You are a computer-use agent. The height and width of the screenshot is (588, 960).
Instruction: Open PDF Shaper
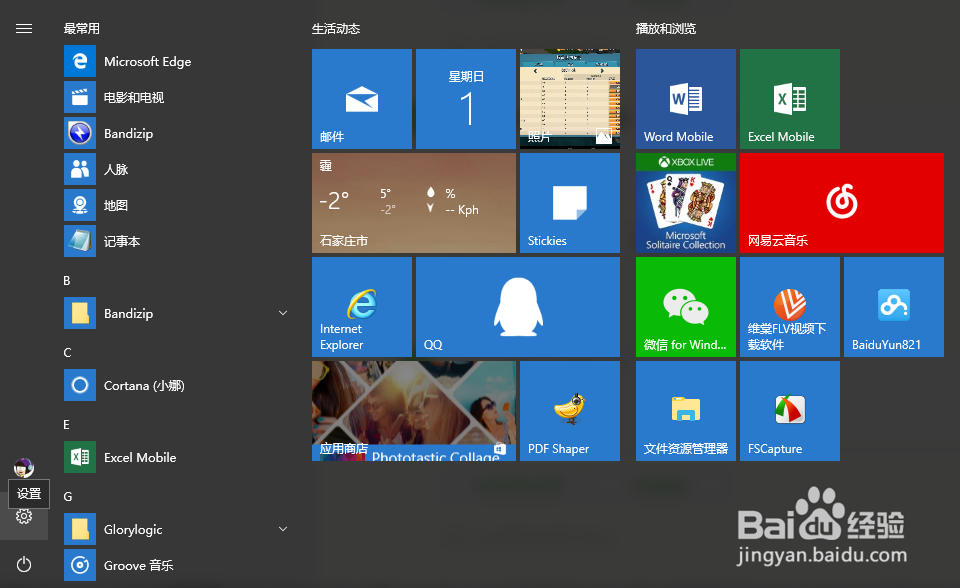[x=569, y=410]
